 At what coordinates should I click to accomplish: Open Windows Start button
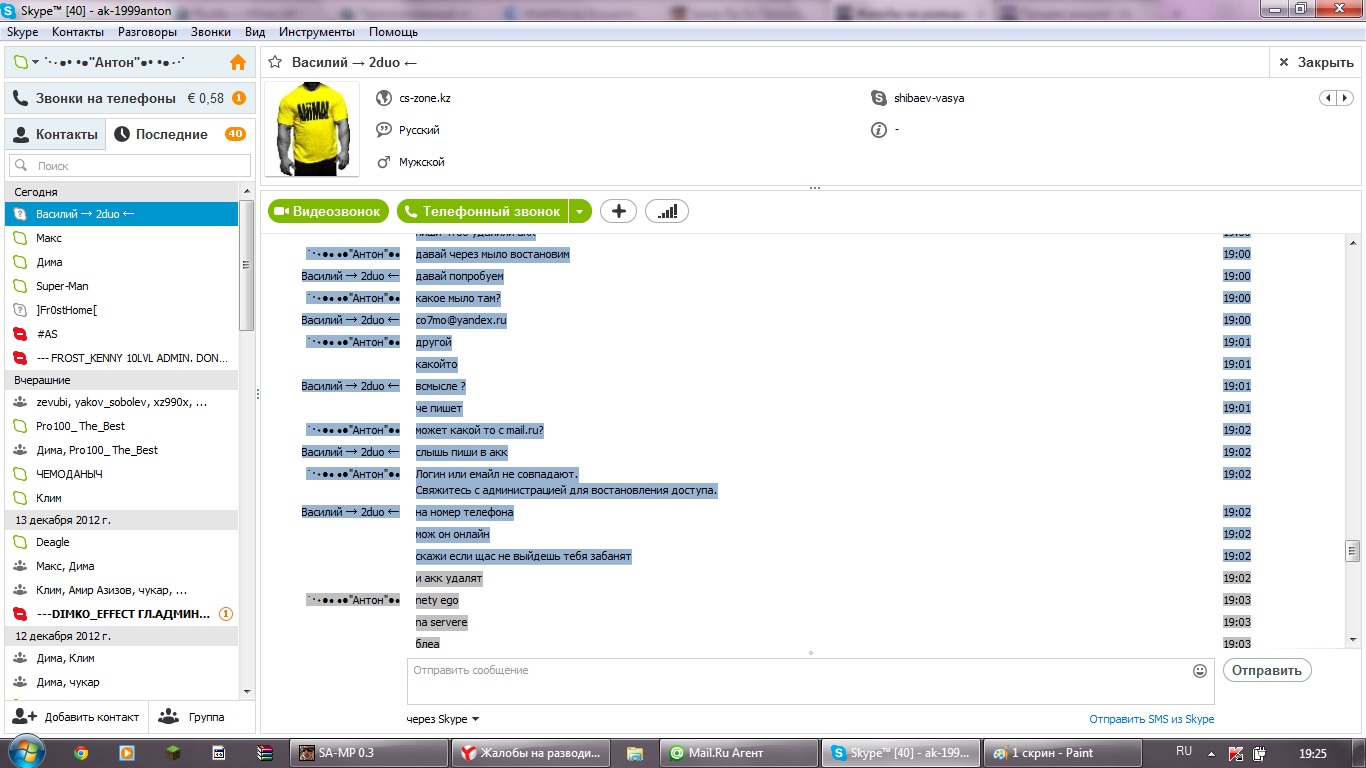tap(26, 752)
